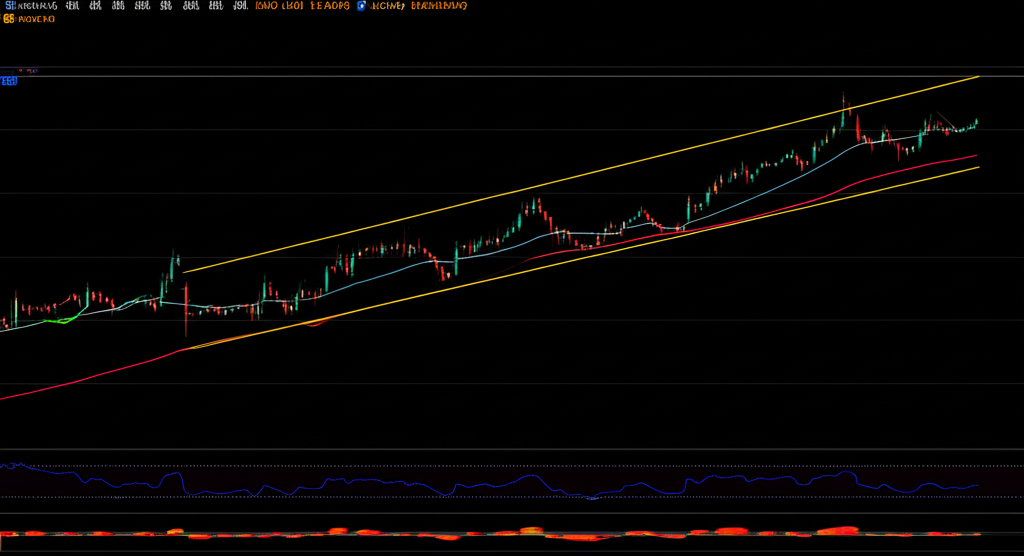The width and height of the screenshot is (1024, 556).
Task: Click the blue square icon in the top toolbar
Action: coord(362,5)
